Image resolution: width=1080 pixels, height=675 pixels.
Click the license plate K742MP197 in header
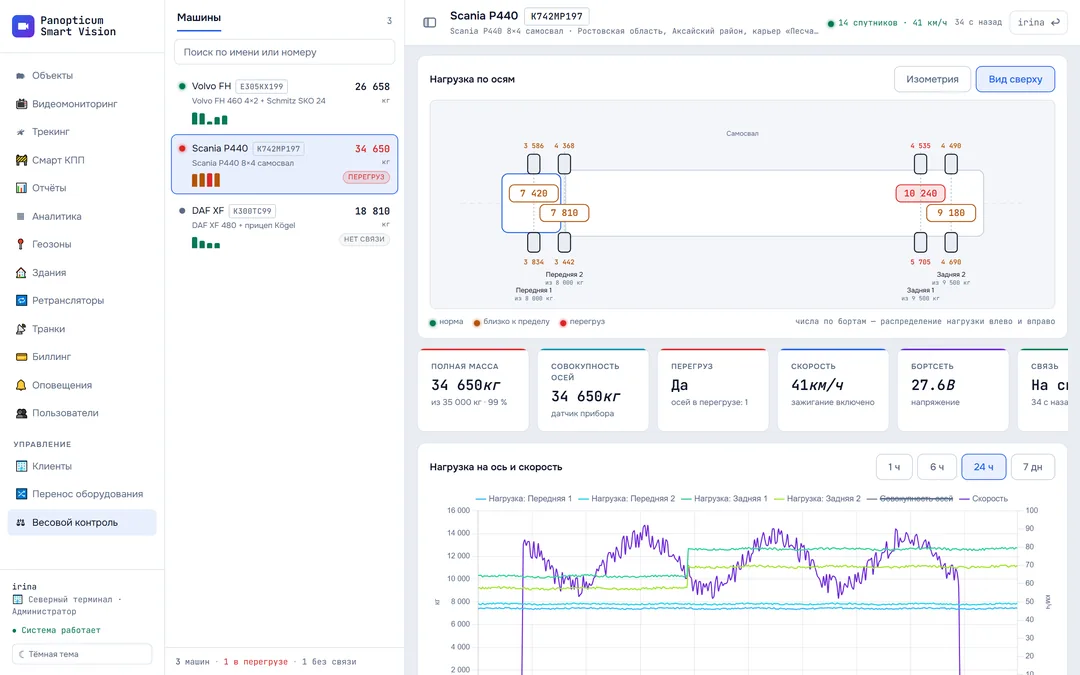point(557,17)
